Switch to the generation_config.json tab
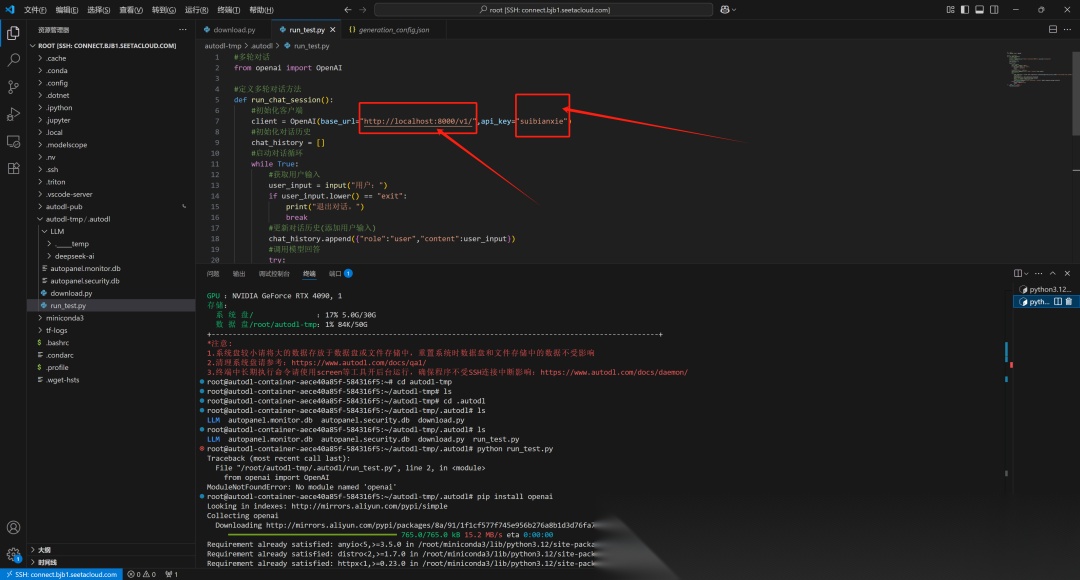1080x580 pixels. [393, 30]
